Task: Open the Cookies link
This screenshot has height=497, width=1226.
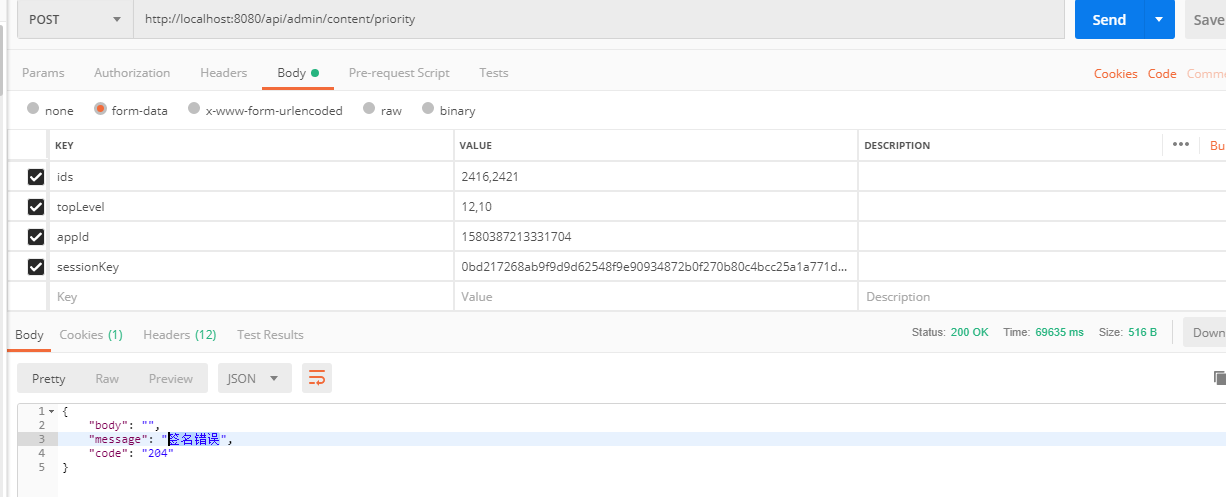Action: pyautogui.click(x=1115, y=74)
